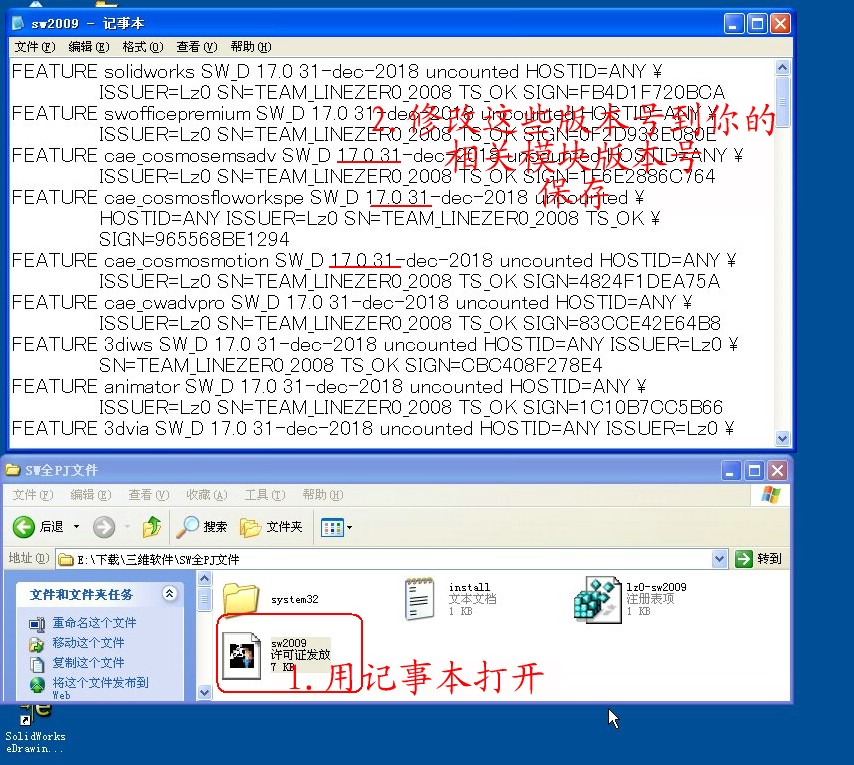Click the 'FEATURE 3diws' line text
Viewport: 854px width, 765px height.
point(375,345)
